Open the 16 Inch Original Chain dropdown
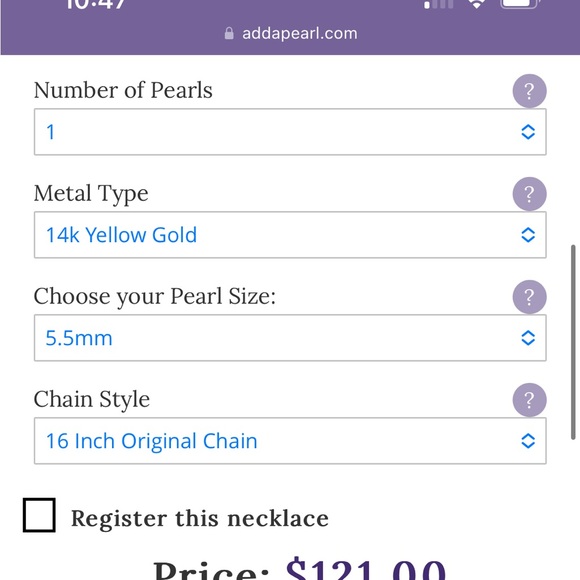Viewport: 580px width, 580px height. 290,441
